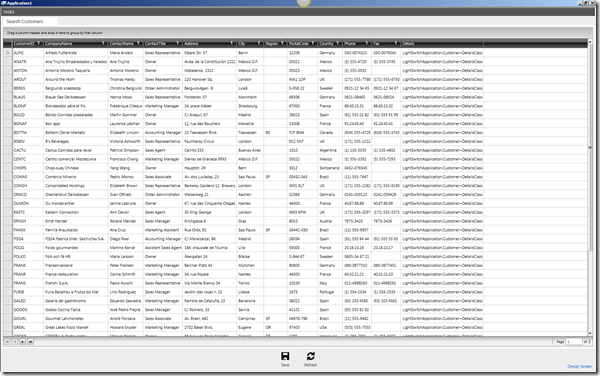600x376 pixels.
Task: Select the 'Buenos Aires' city cell
Action: 250,150
